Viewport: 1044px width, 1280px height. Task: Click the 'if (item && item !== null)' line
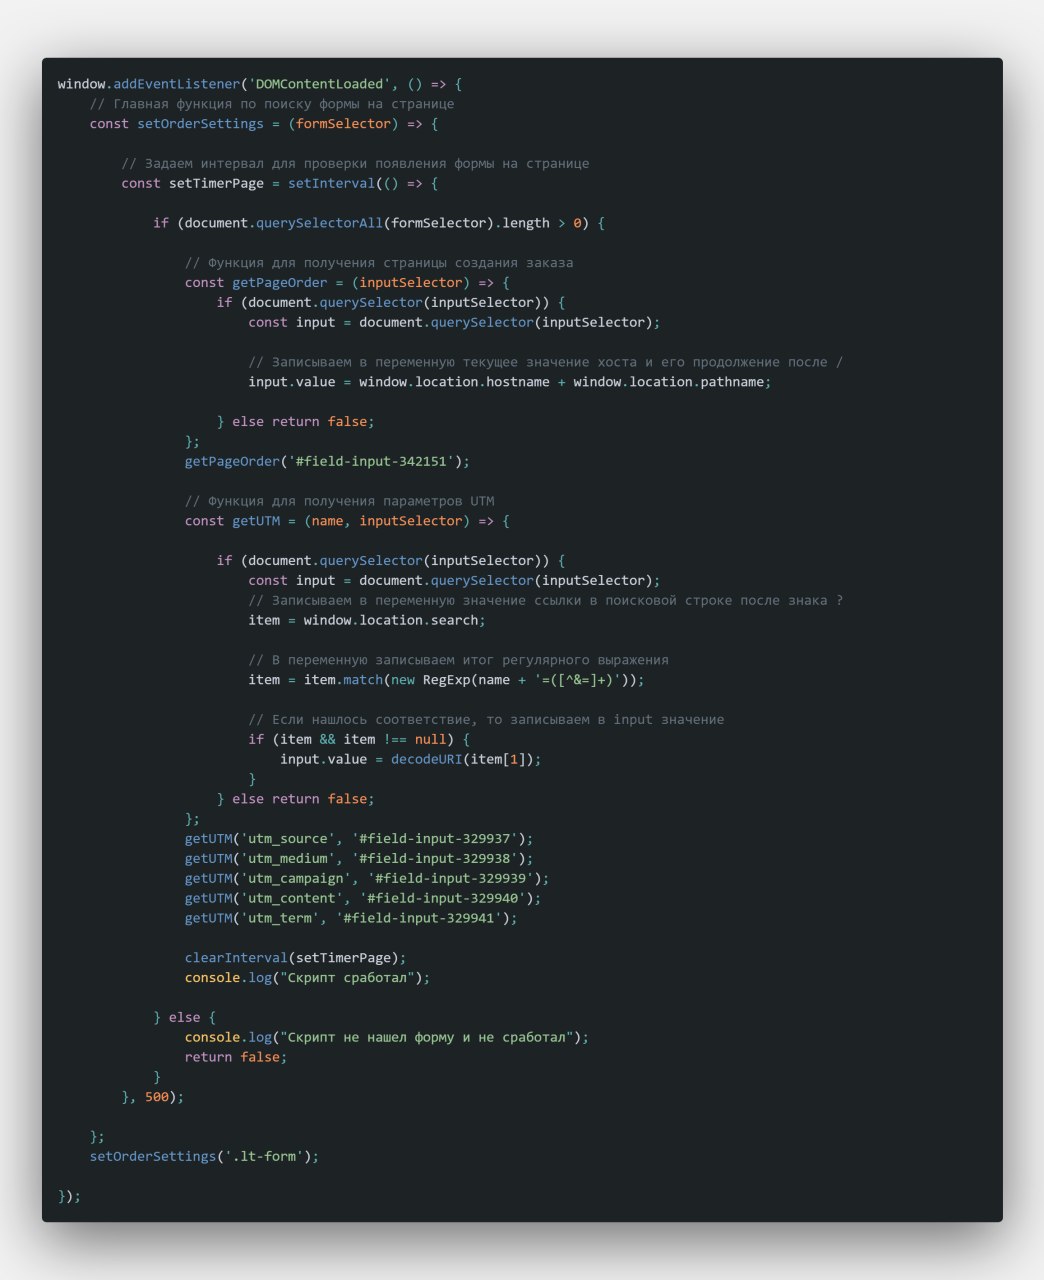[x=359, y=739]
